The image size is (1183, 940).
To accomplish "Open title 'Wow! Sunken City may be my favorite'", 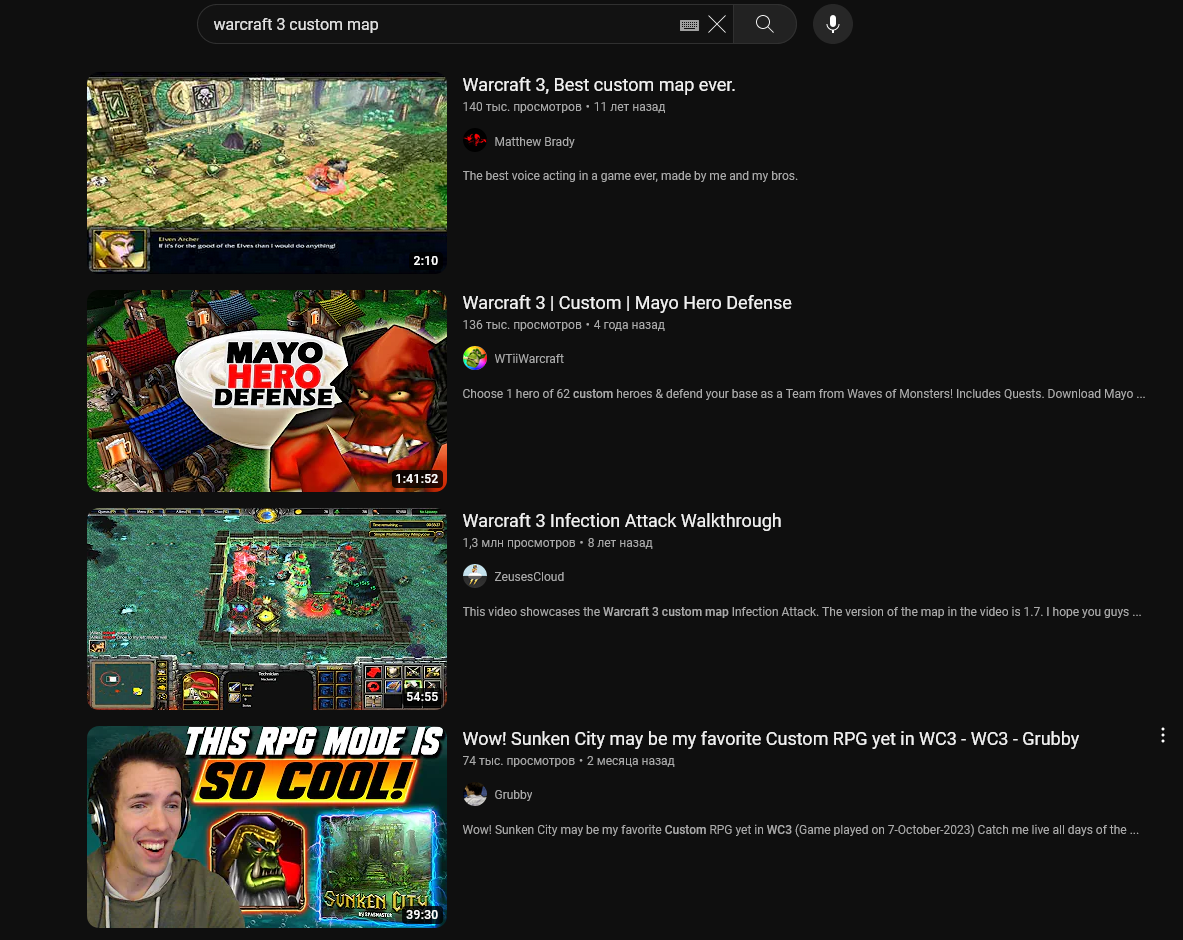I will [770, 739].
